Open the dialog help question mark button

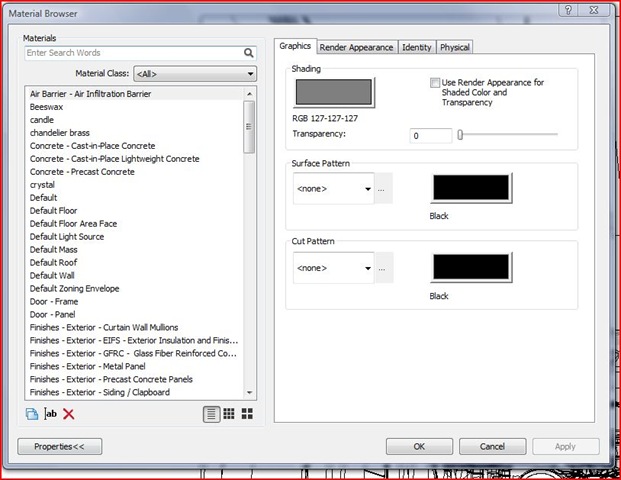click(568, 10)
